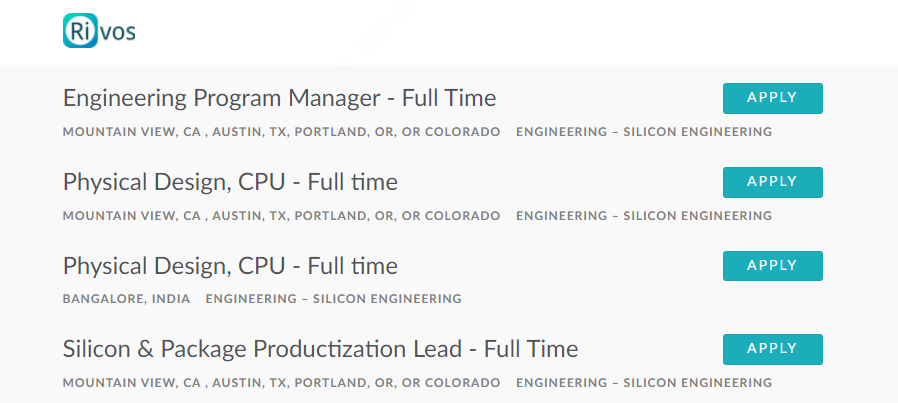The height and width of the screenshot is (403, 898).
Task: Click the empty white header bar beside the Rivos logo
Action: [515, 32]
